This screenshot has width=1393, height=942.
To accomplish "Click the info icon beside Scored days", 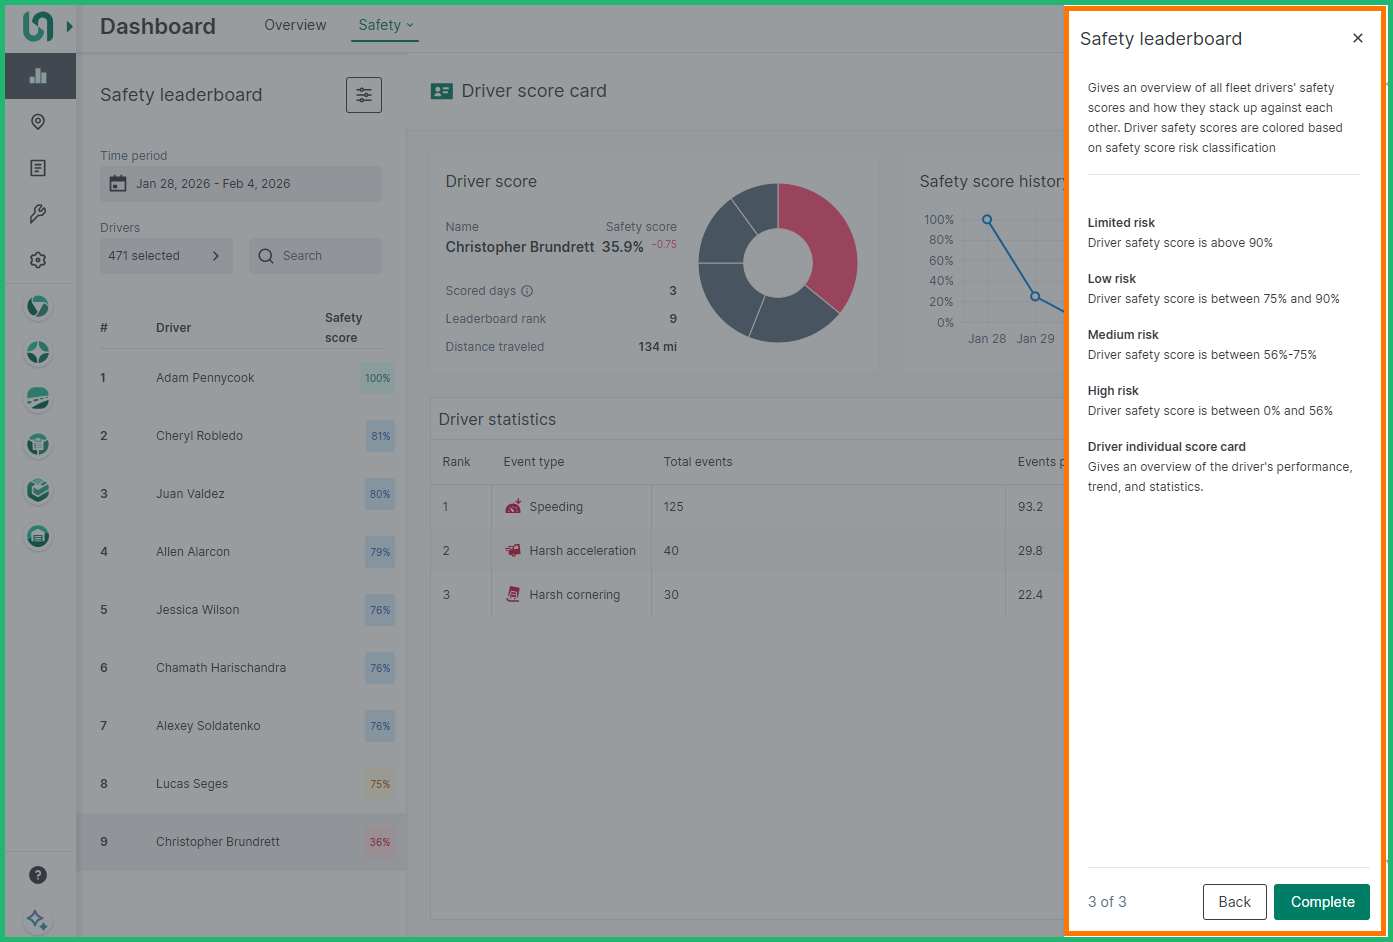I will click(x=527, y=291).
